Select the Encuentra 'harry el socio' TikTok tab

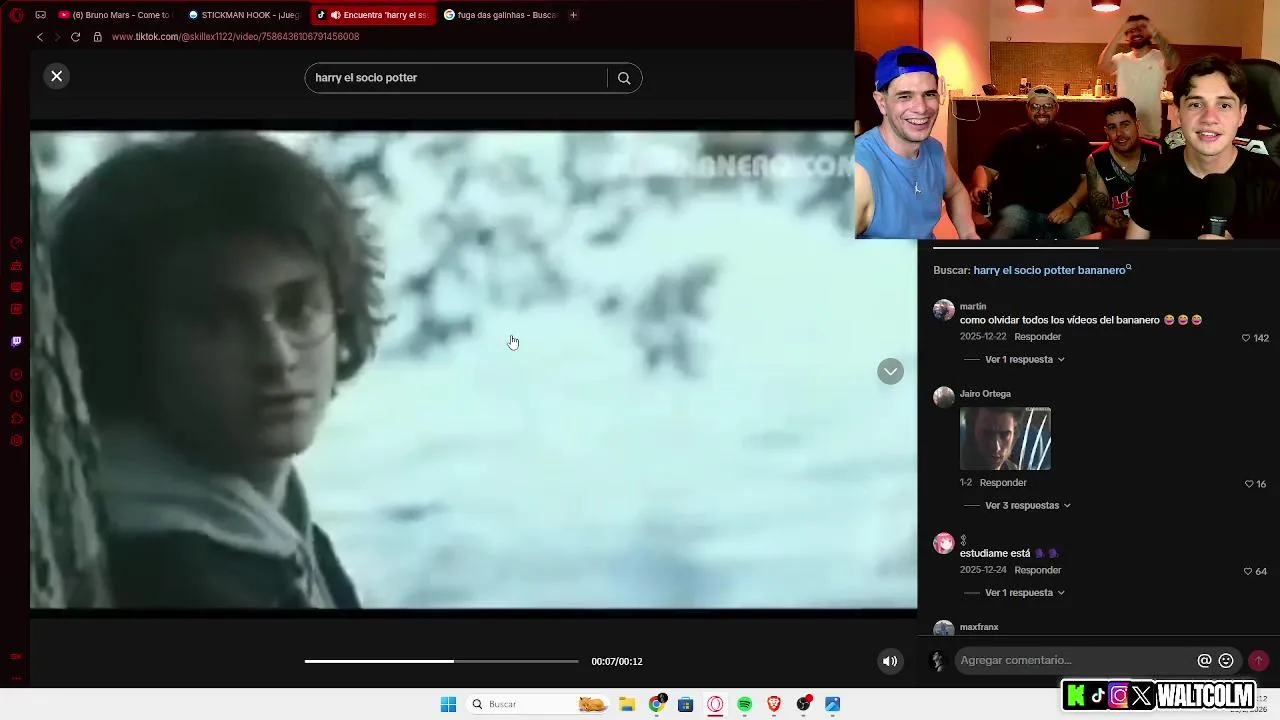click(x=372, y=15)
